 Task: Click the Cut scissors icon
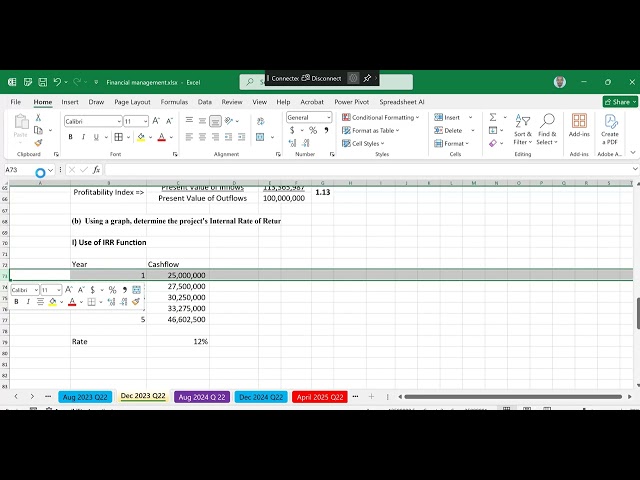click(x=38, y=118)
